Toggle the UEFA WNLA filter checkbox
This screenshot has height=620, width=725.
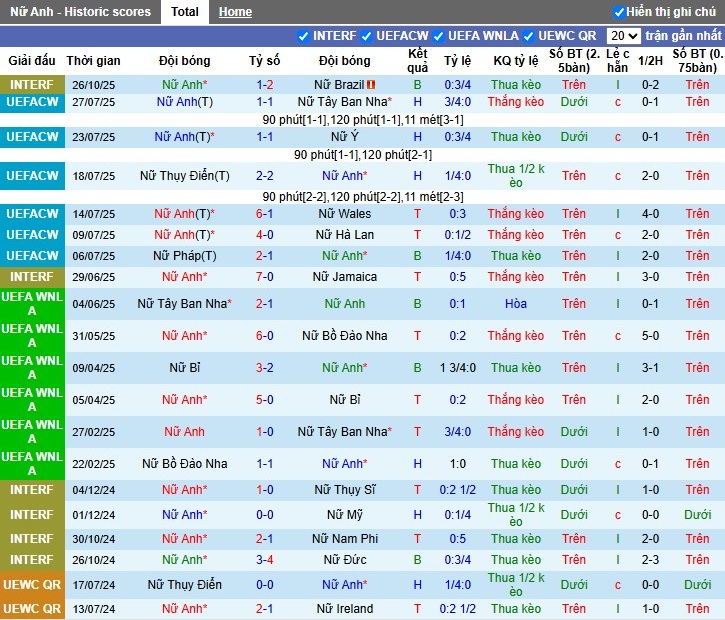click(438, 36)
